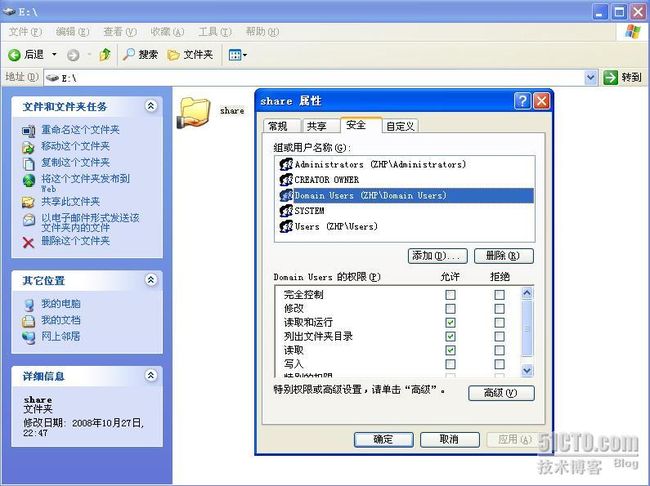
Task: Enable Deny for Full Control (完全控制)
Action: 500,295
